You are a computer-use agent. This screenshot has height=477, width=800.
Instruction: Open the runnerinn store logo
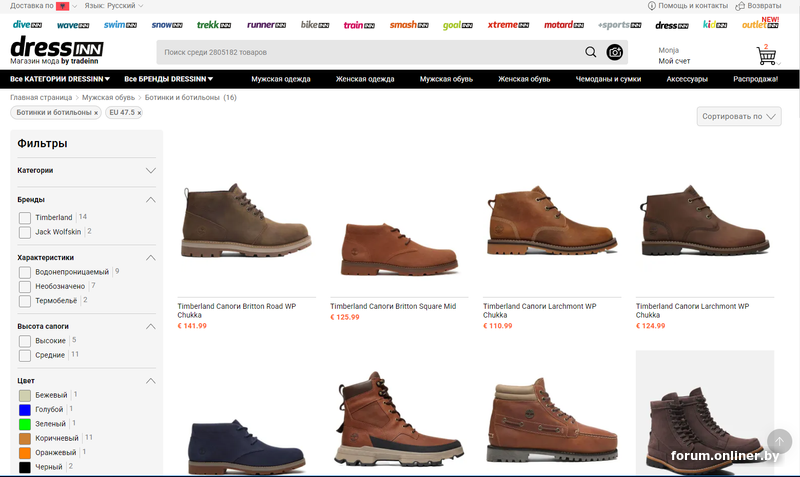[x=266, y=24]
